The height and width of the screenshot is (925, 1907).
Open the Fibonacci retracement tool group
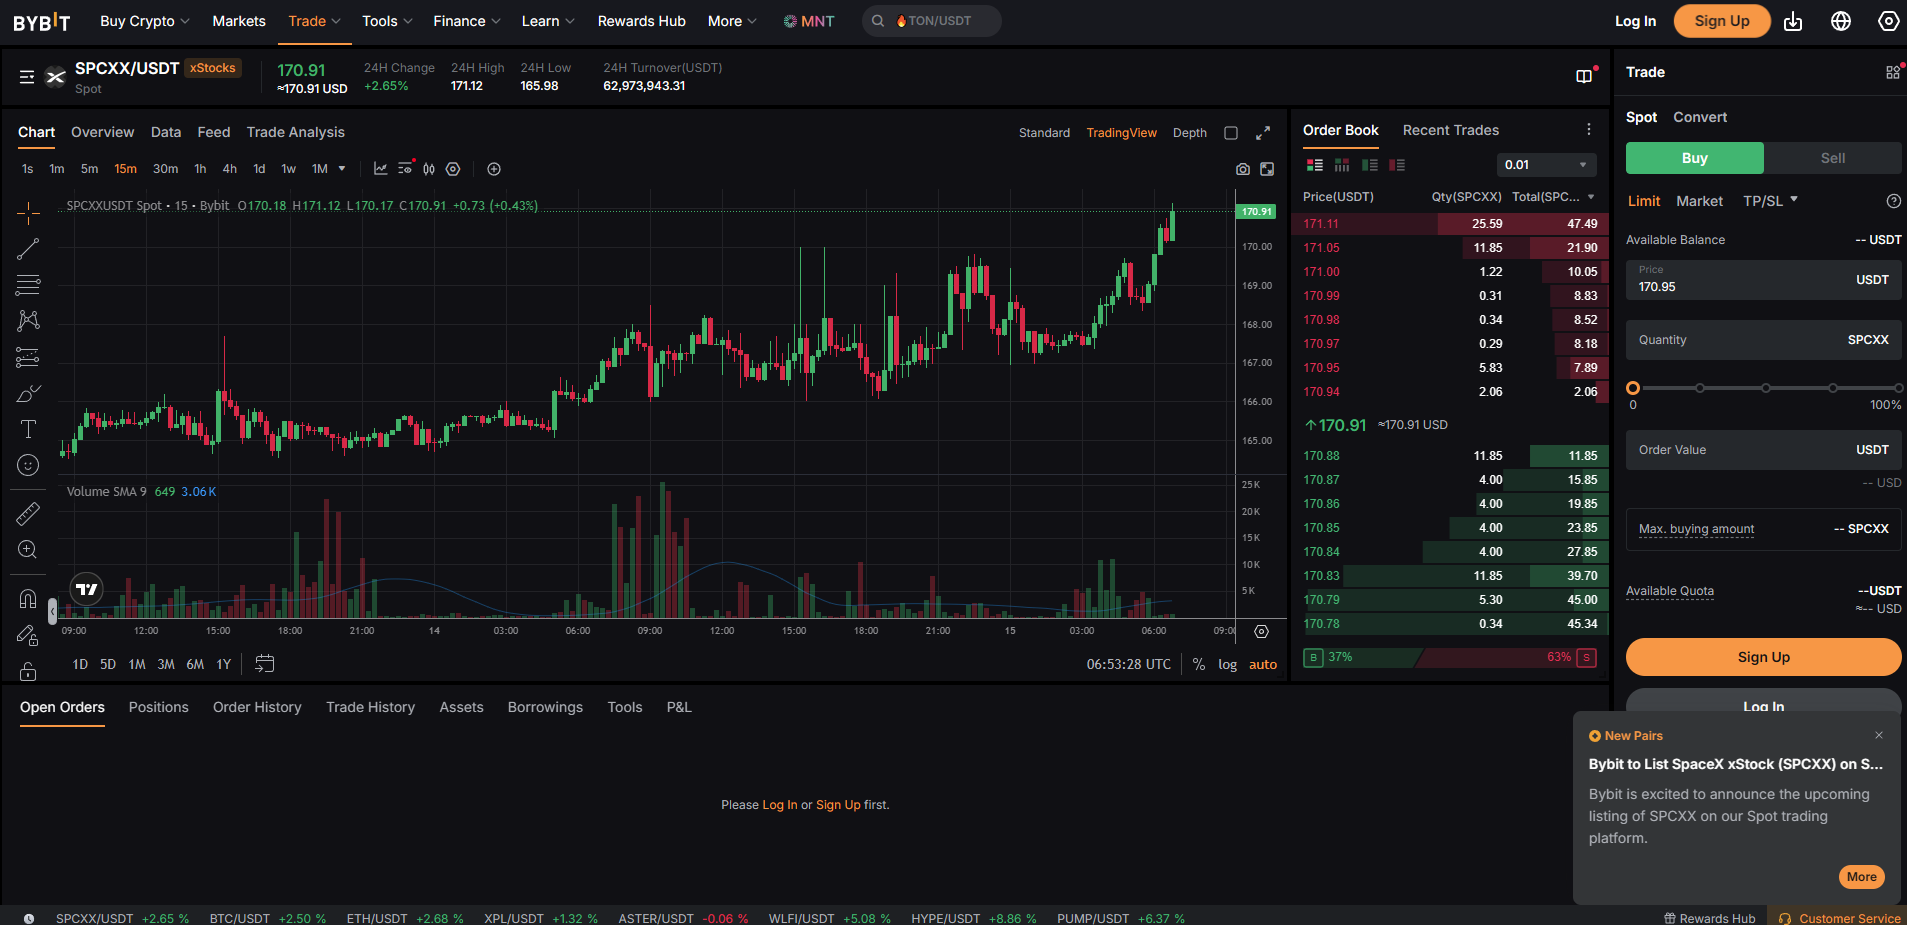(x=28, y=285)
